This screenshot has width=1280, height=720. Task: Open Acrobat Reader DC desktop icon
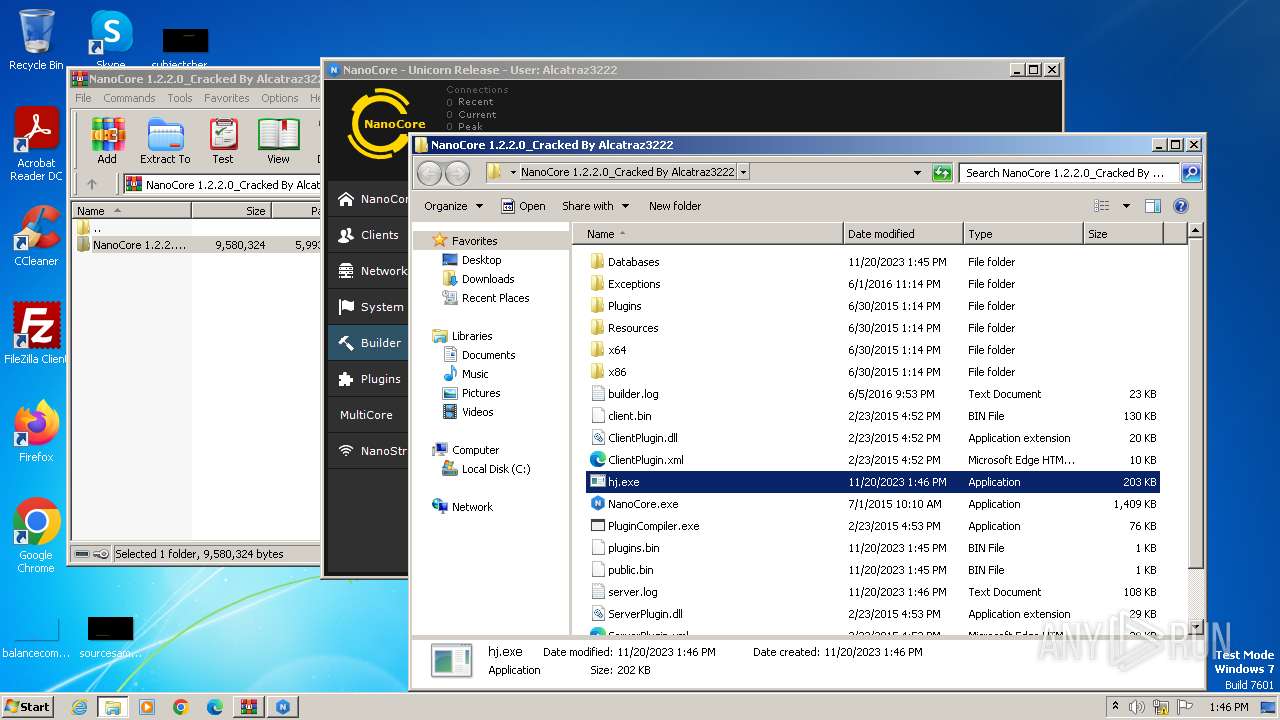tap(36, 145)
